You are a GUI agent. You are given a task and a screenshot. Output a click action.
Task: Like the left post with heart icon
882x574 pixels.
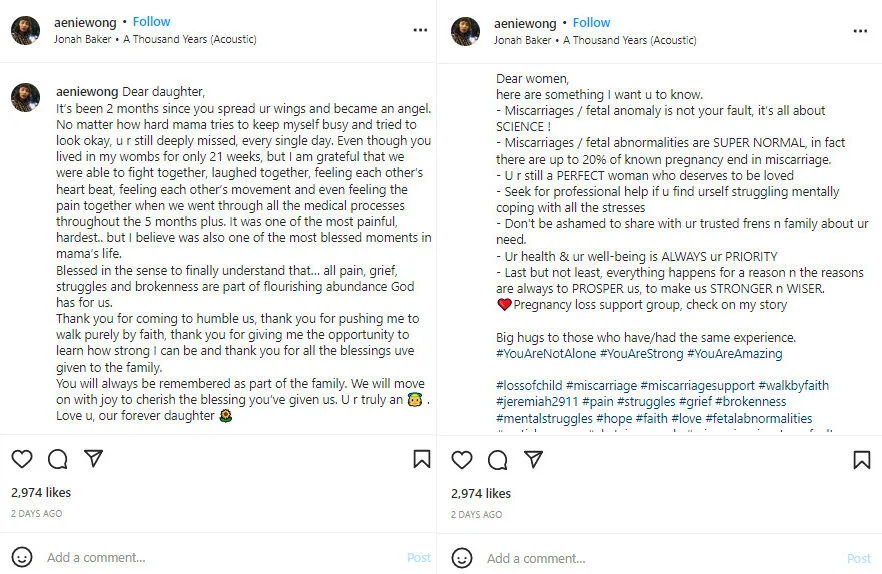(22, 459)
